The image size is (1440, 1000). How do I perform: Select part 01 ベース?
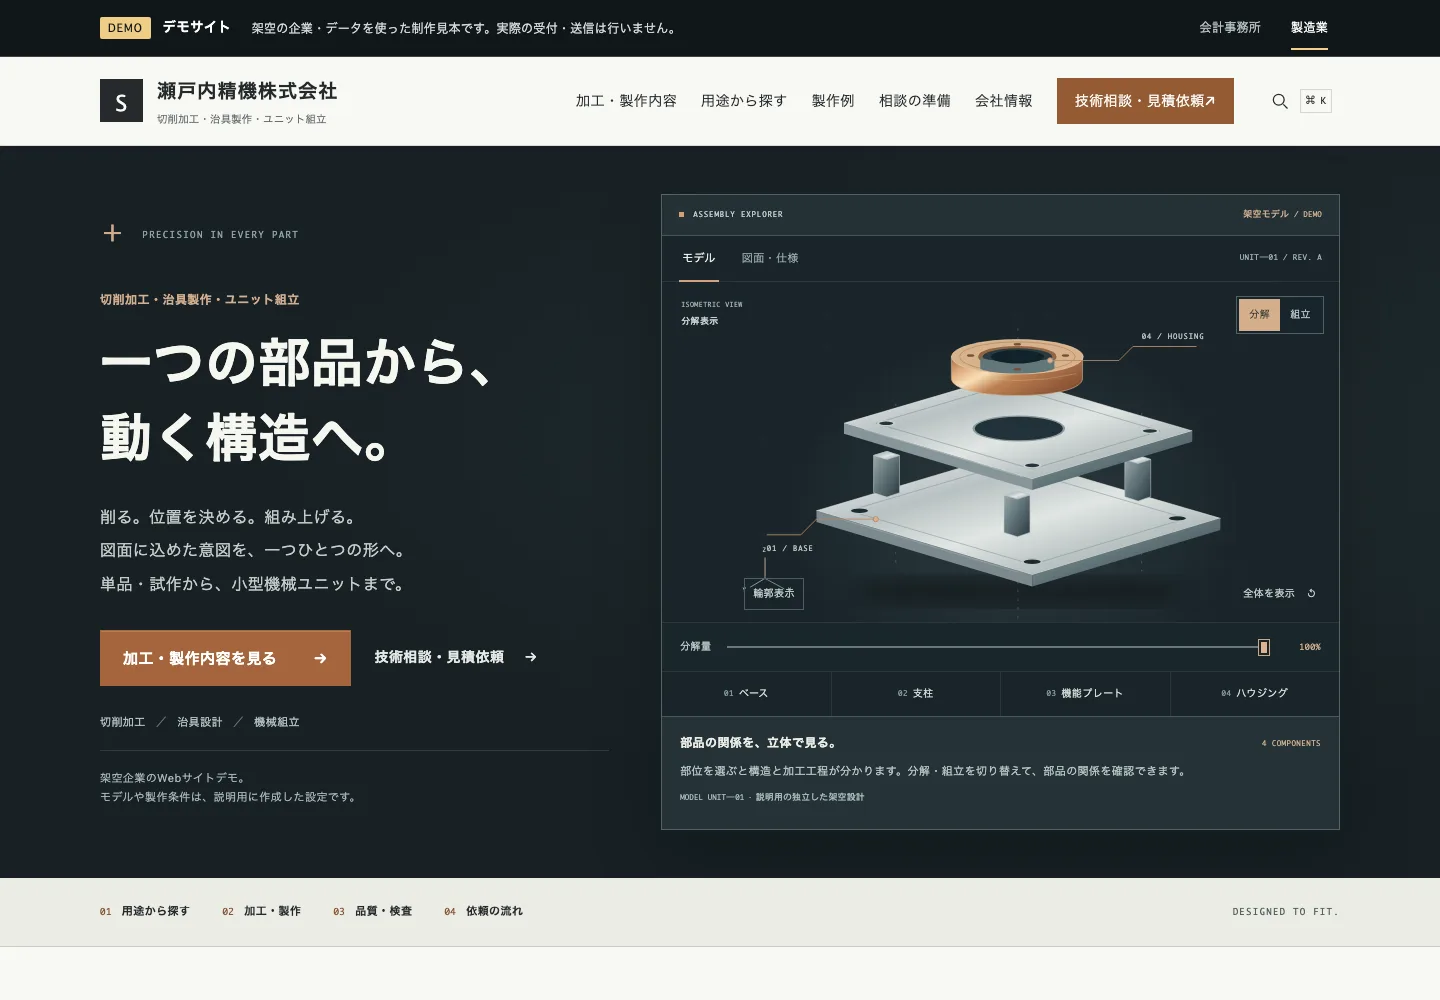(x=746, y=693)
